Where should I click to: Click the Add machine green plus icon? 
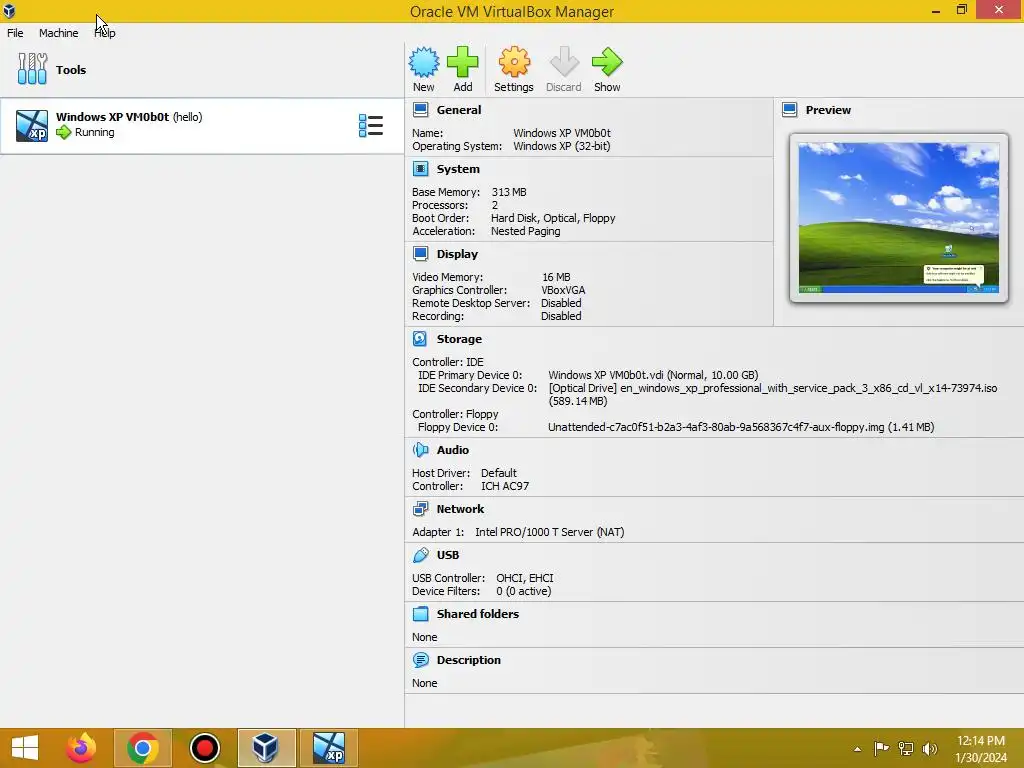(x=462, y=62)
